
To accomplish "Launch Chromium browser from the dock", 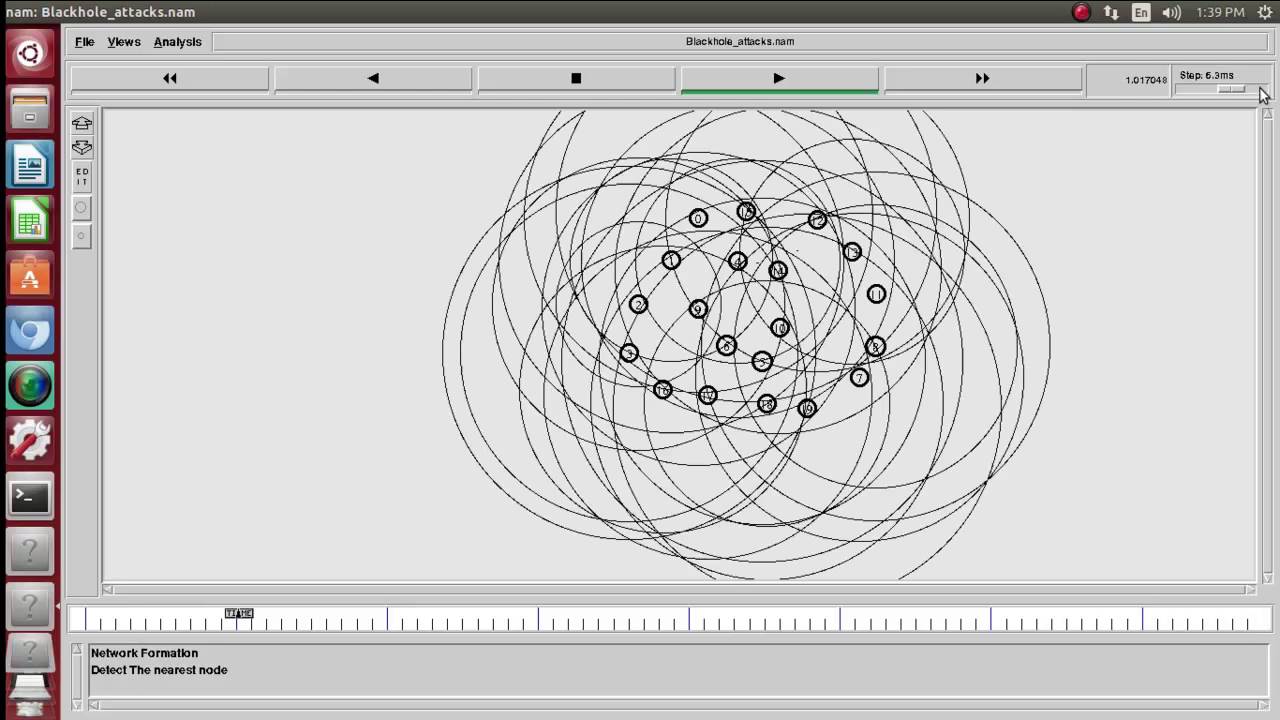I will [x=30, y=331].
